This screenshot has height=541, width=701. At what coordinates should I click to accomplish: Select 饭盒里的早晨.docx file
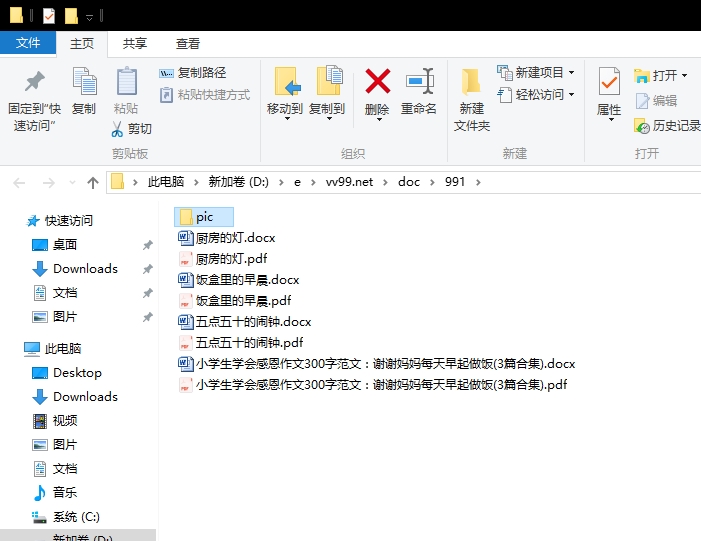tap(239, 280)
